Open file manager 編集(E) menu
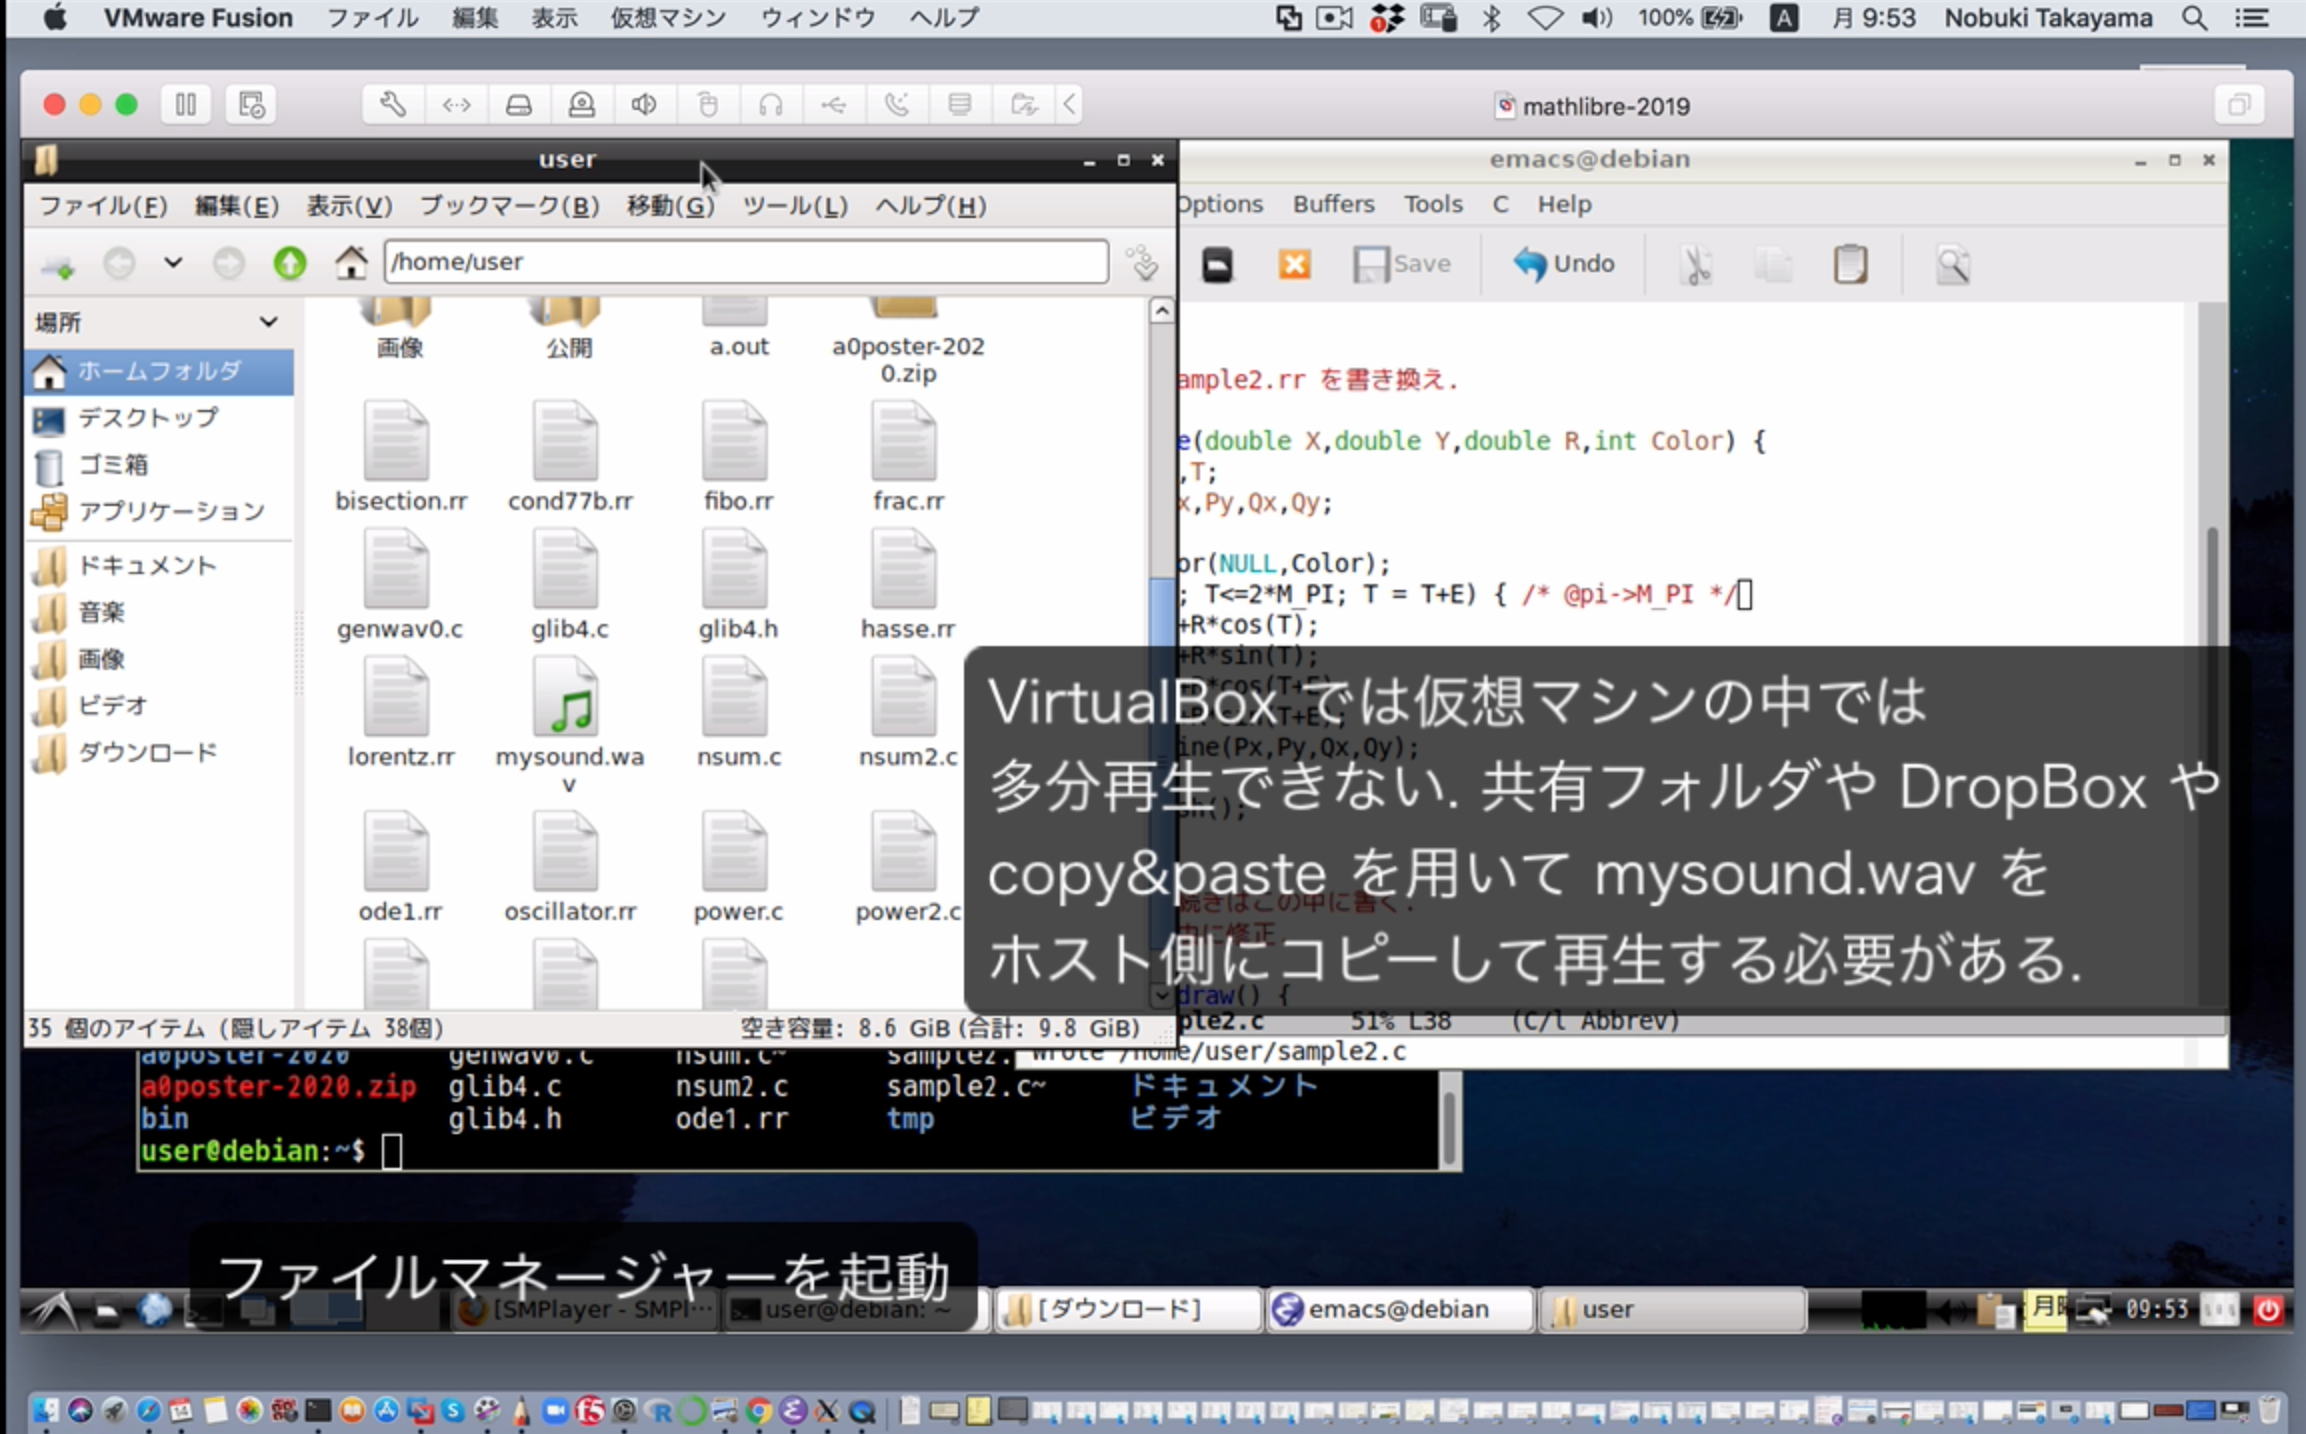Viewport: 2306px width, 1434px height. 236,206
